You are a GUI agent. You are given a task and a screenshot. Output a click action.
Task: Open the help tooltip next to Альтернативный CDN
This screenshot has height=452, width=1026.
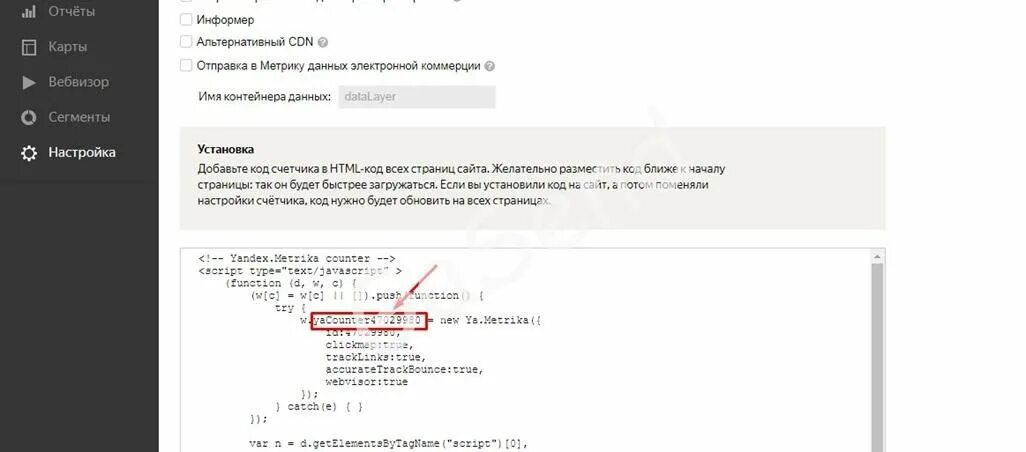323,43
